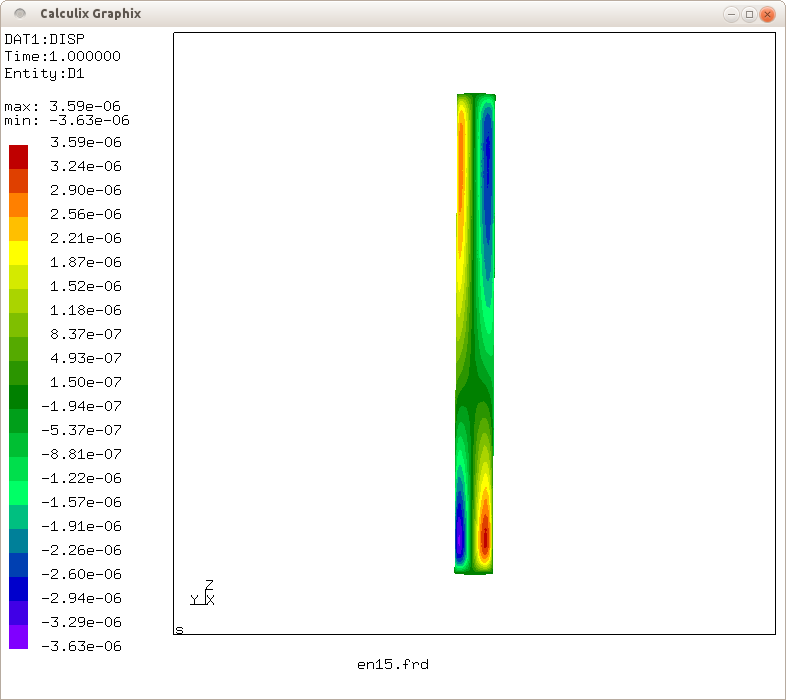The height and width of the screenshot is (700, 786).
Task: Click the legend value 4.93e-07
Action: 86,359
